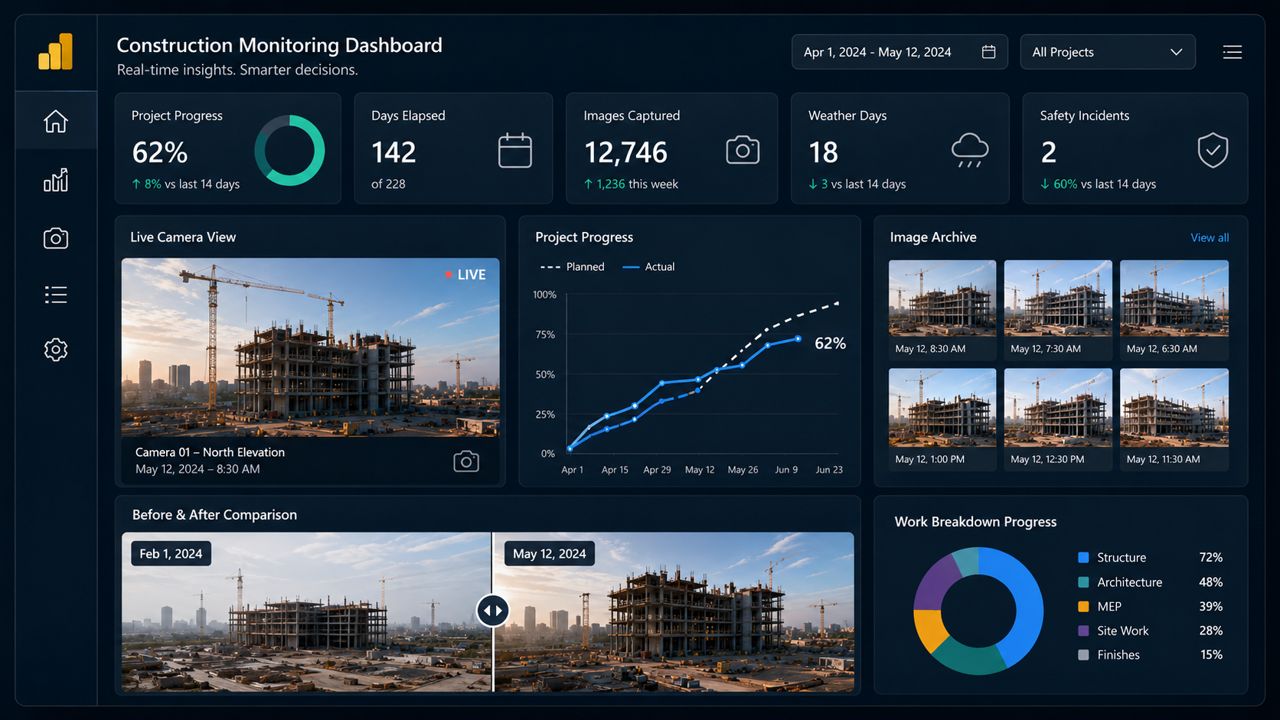Screen dimensions: 1280x720
Task: Click the Architecture 48% value
Action: tap(1210, 582)
